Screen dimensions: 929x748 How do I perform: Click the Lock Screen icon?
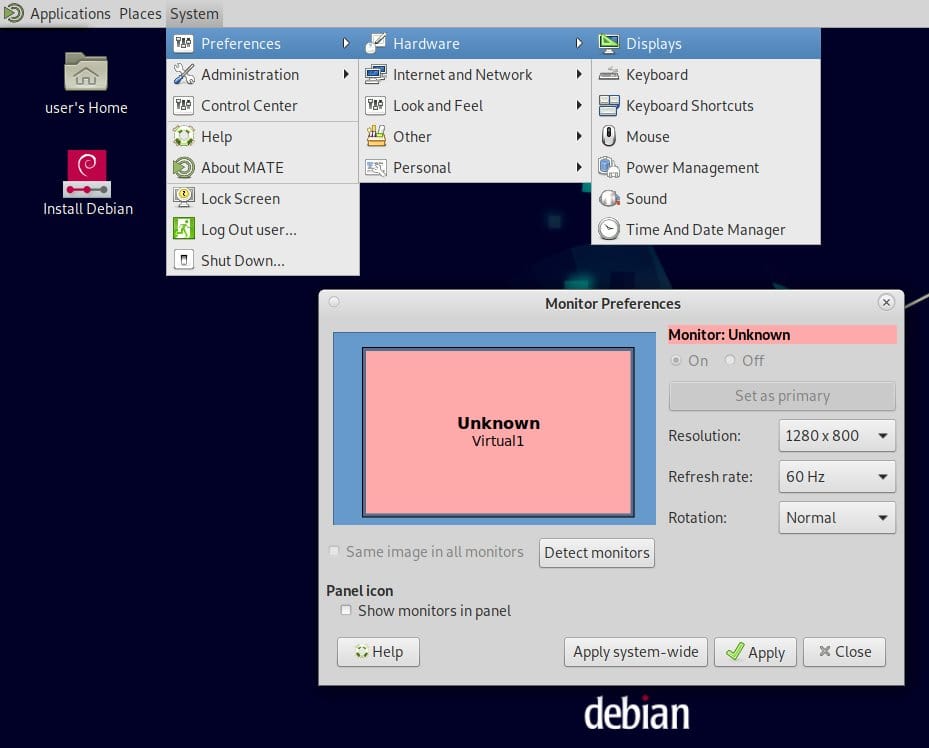point(183,199)
